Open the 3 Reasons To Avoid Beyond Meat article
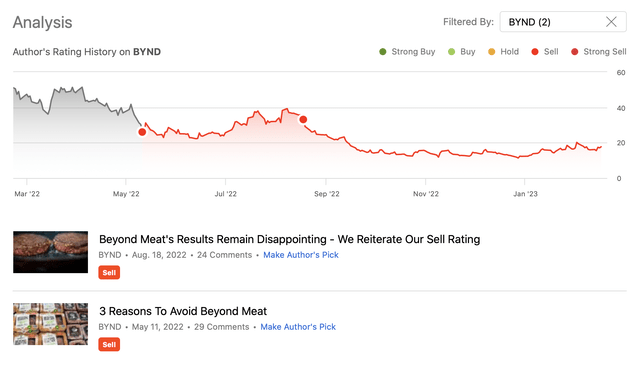The height and width of the screenshot is (380, 640). [183, 311]
